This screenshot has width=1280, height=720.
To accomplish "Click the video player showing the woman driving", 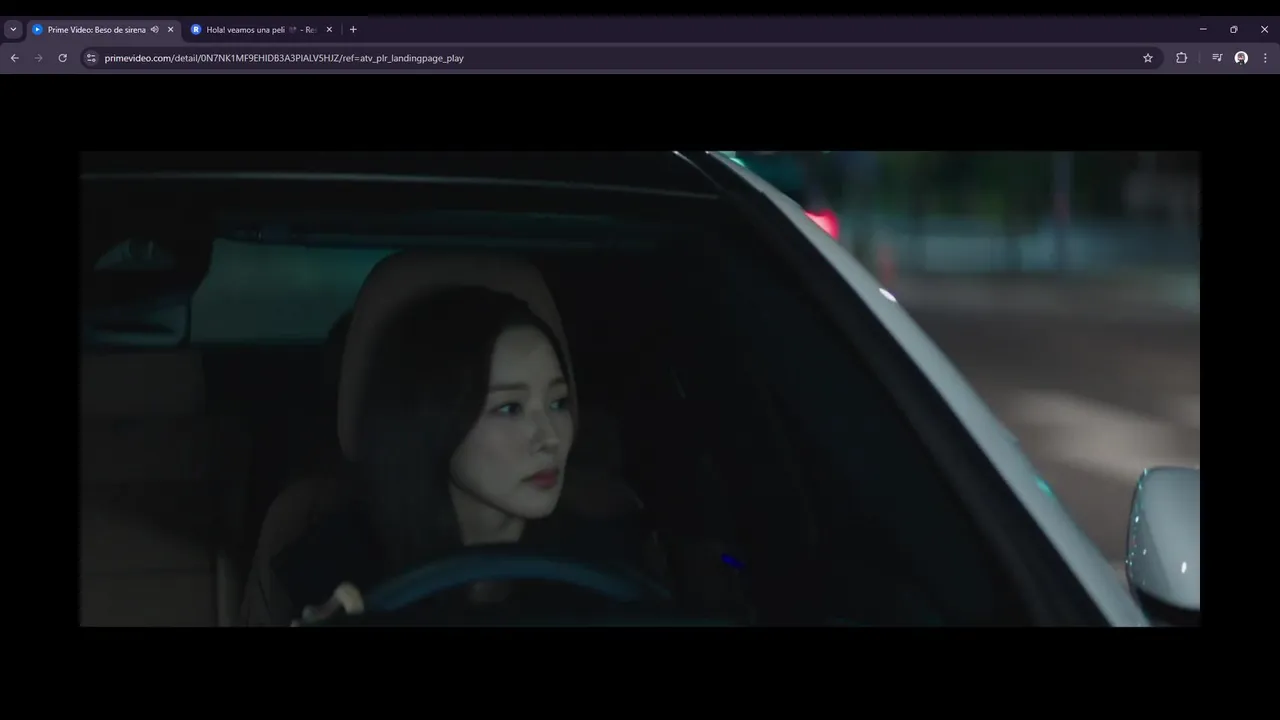I will tap(640, 389).
